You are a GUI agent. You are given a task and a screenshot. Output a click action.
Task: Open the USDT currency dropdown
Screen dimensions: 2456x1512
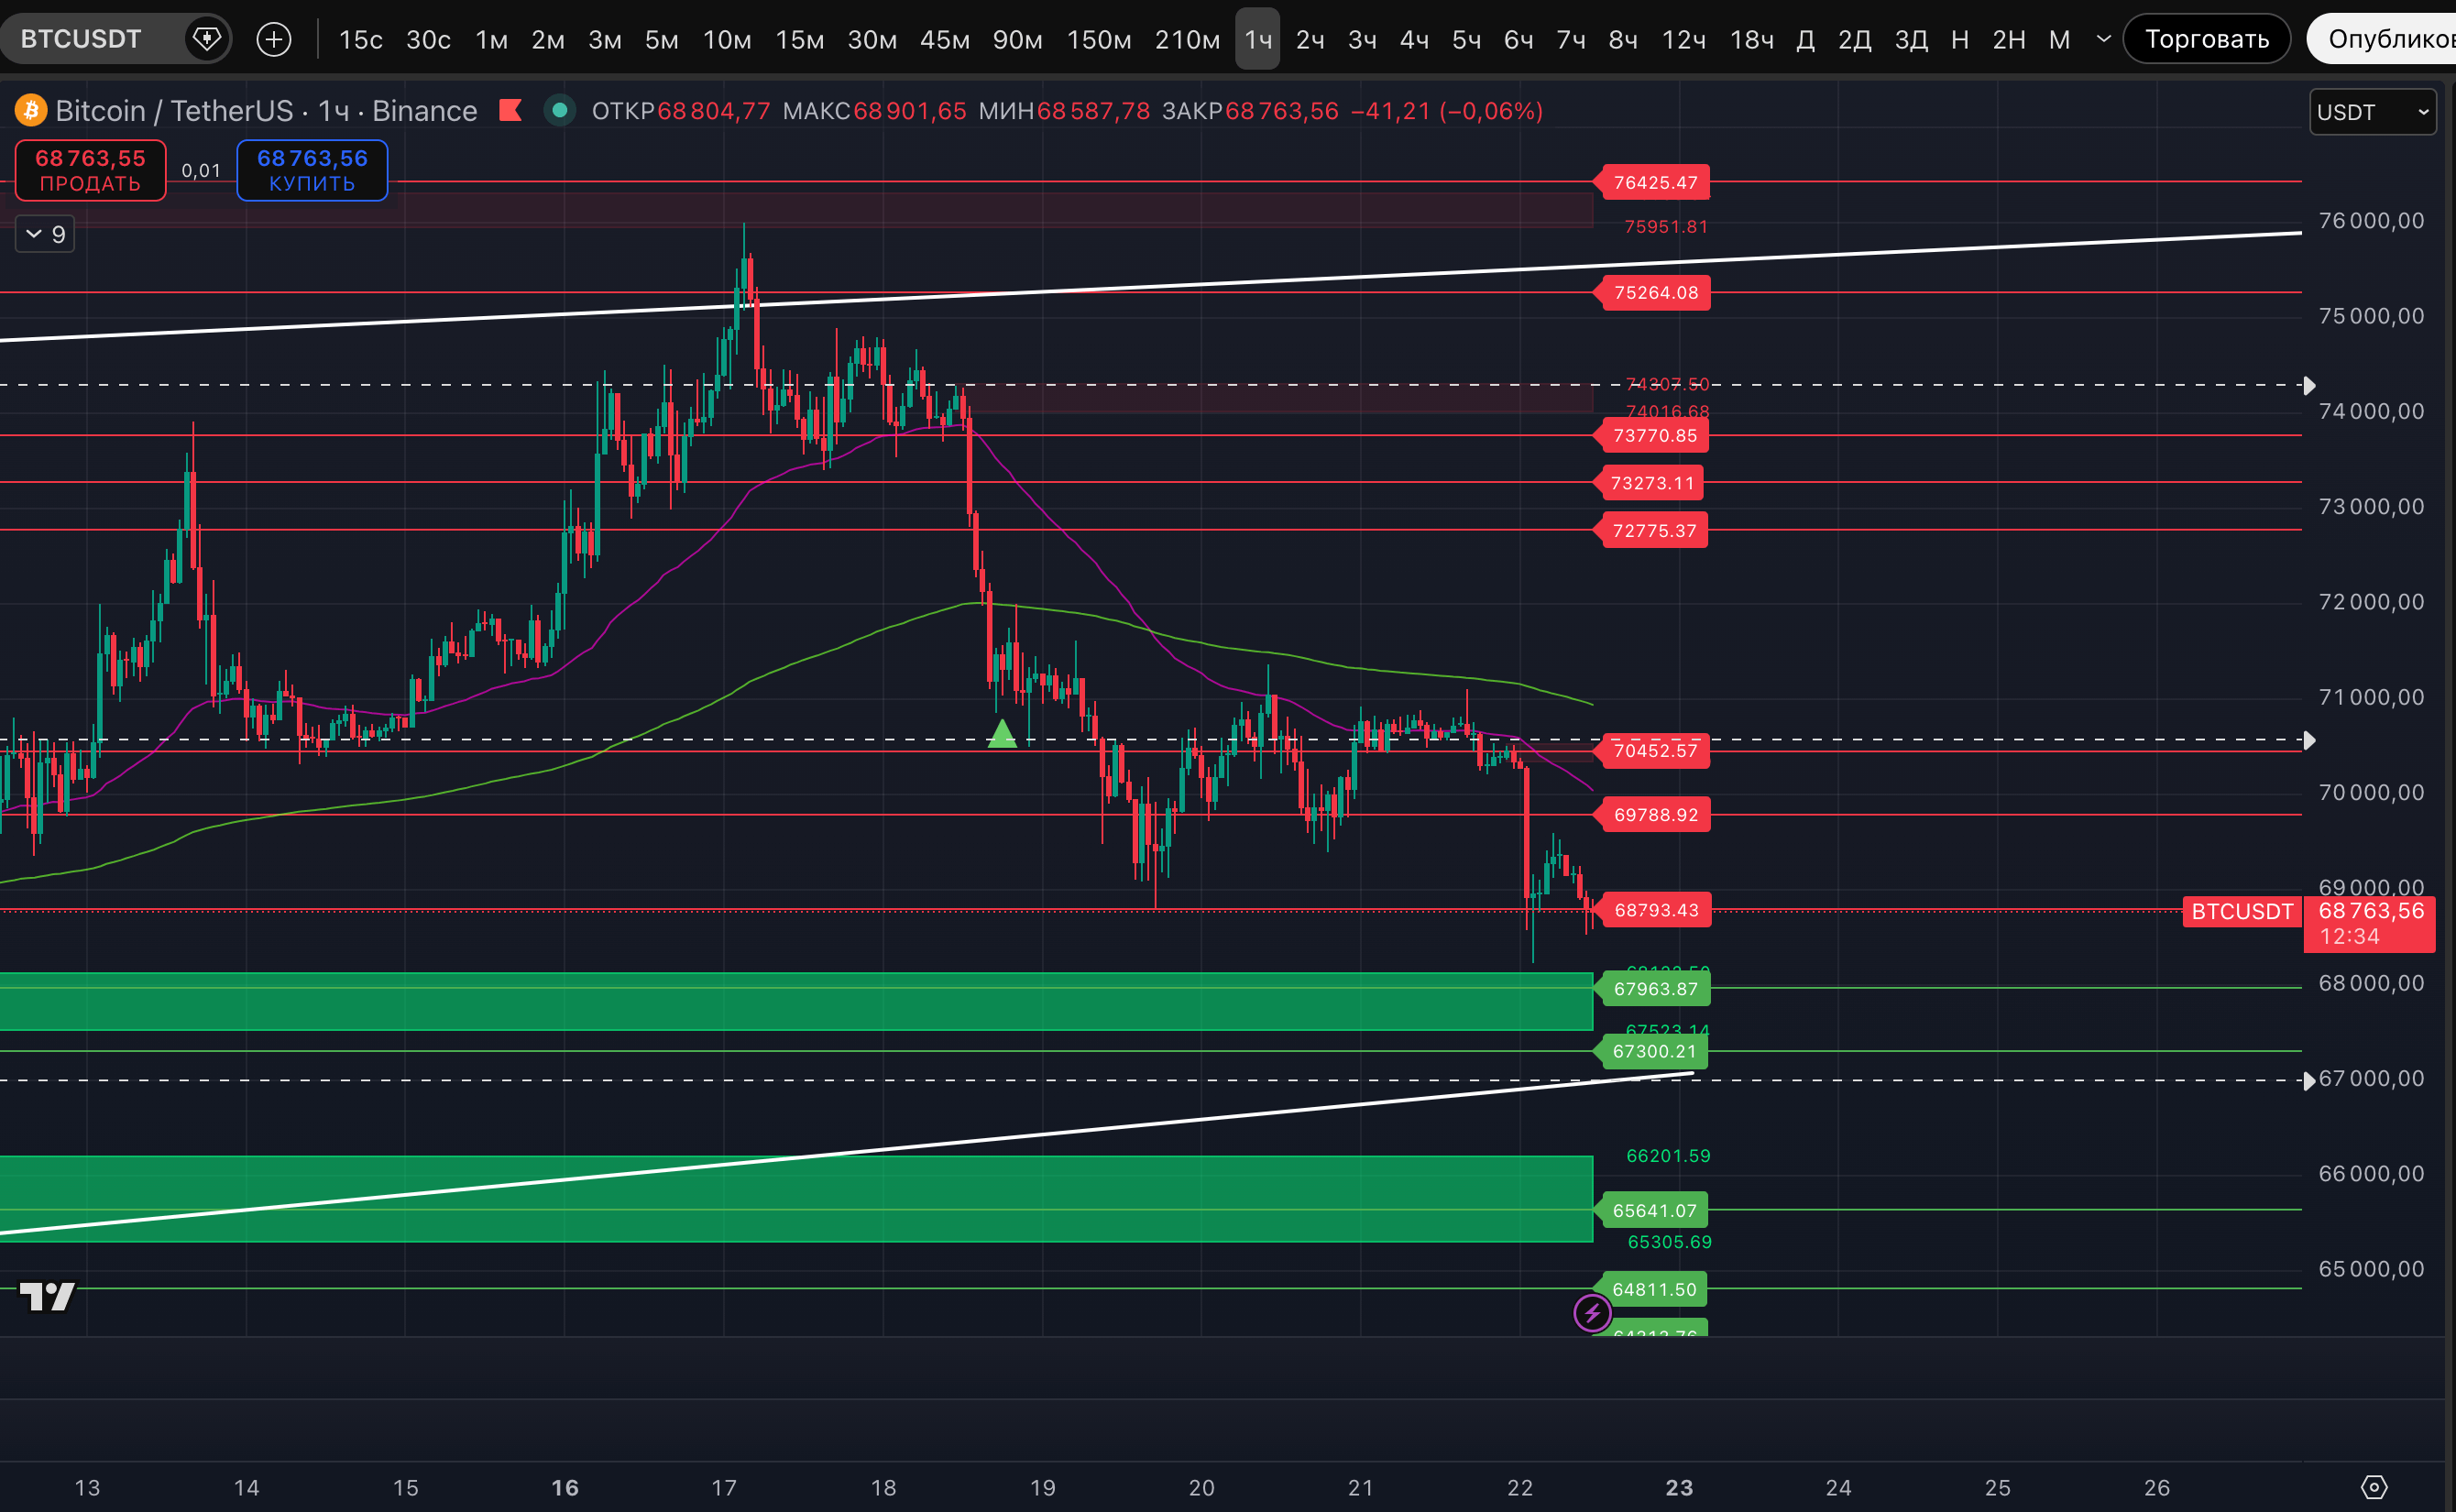[2371, 112]
